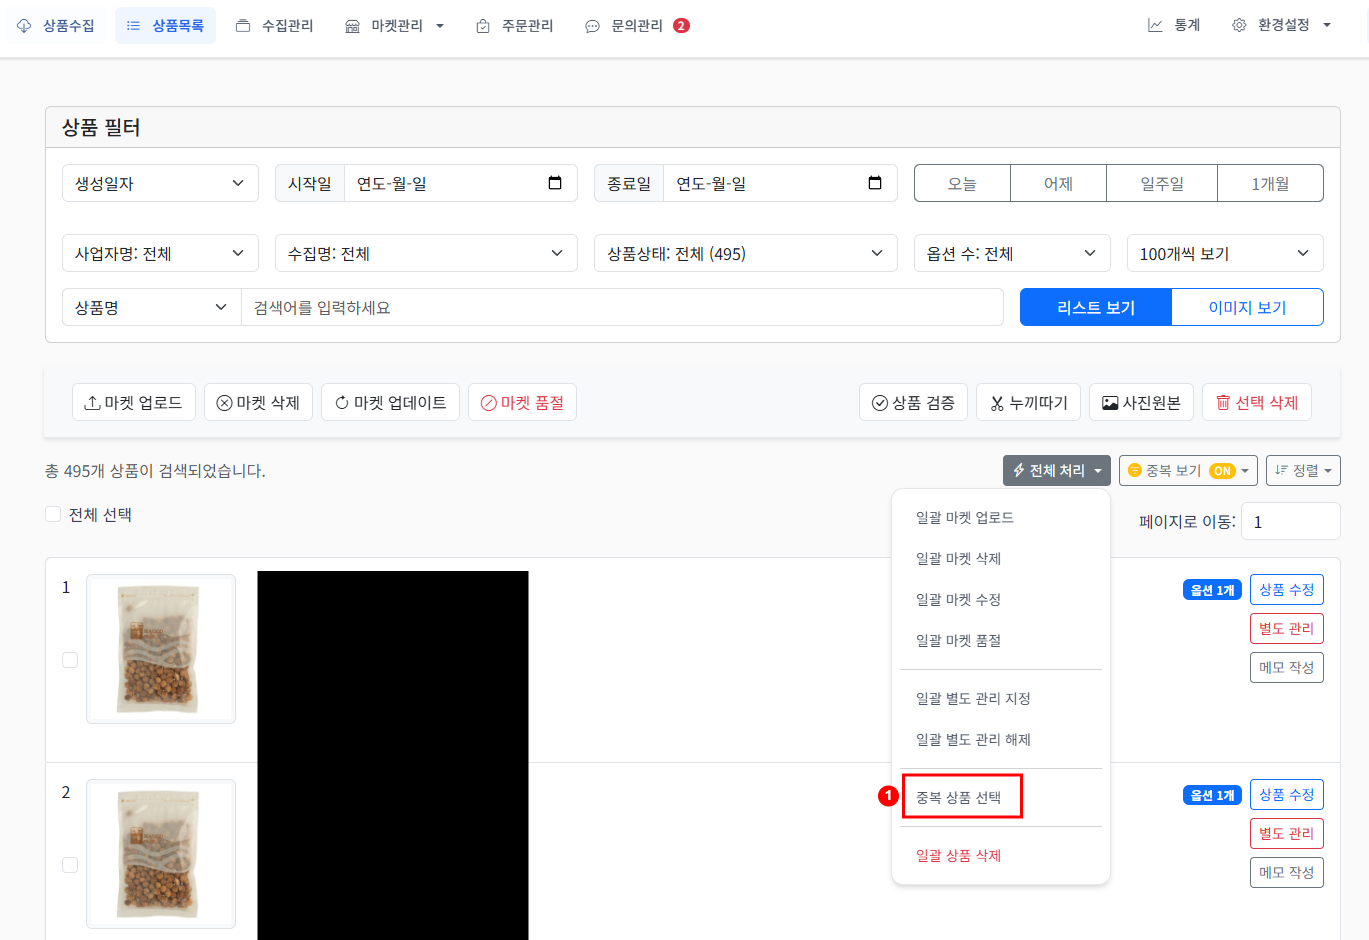This screenshot has width=1369, height=940.
Task: Click the 시작일 date input field
Action: tap(461, 183)
